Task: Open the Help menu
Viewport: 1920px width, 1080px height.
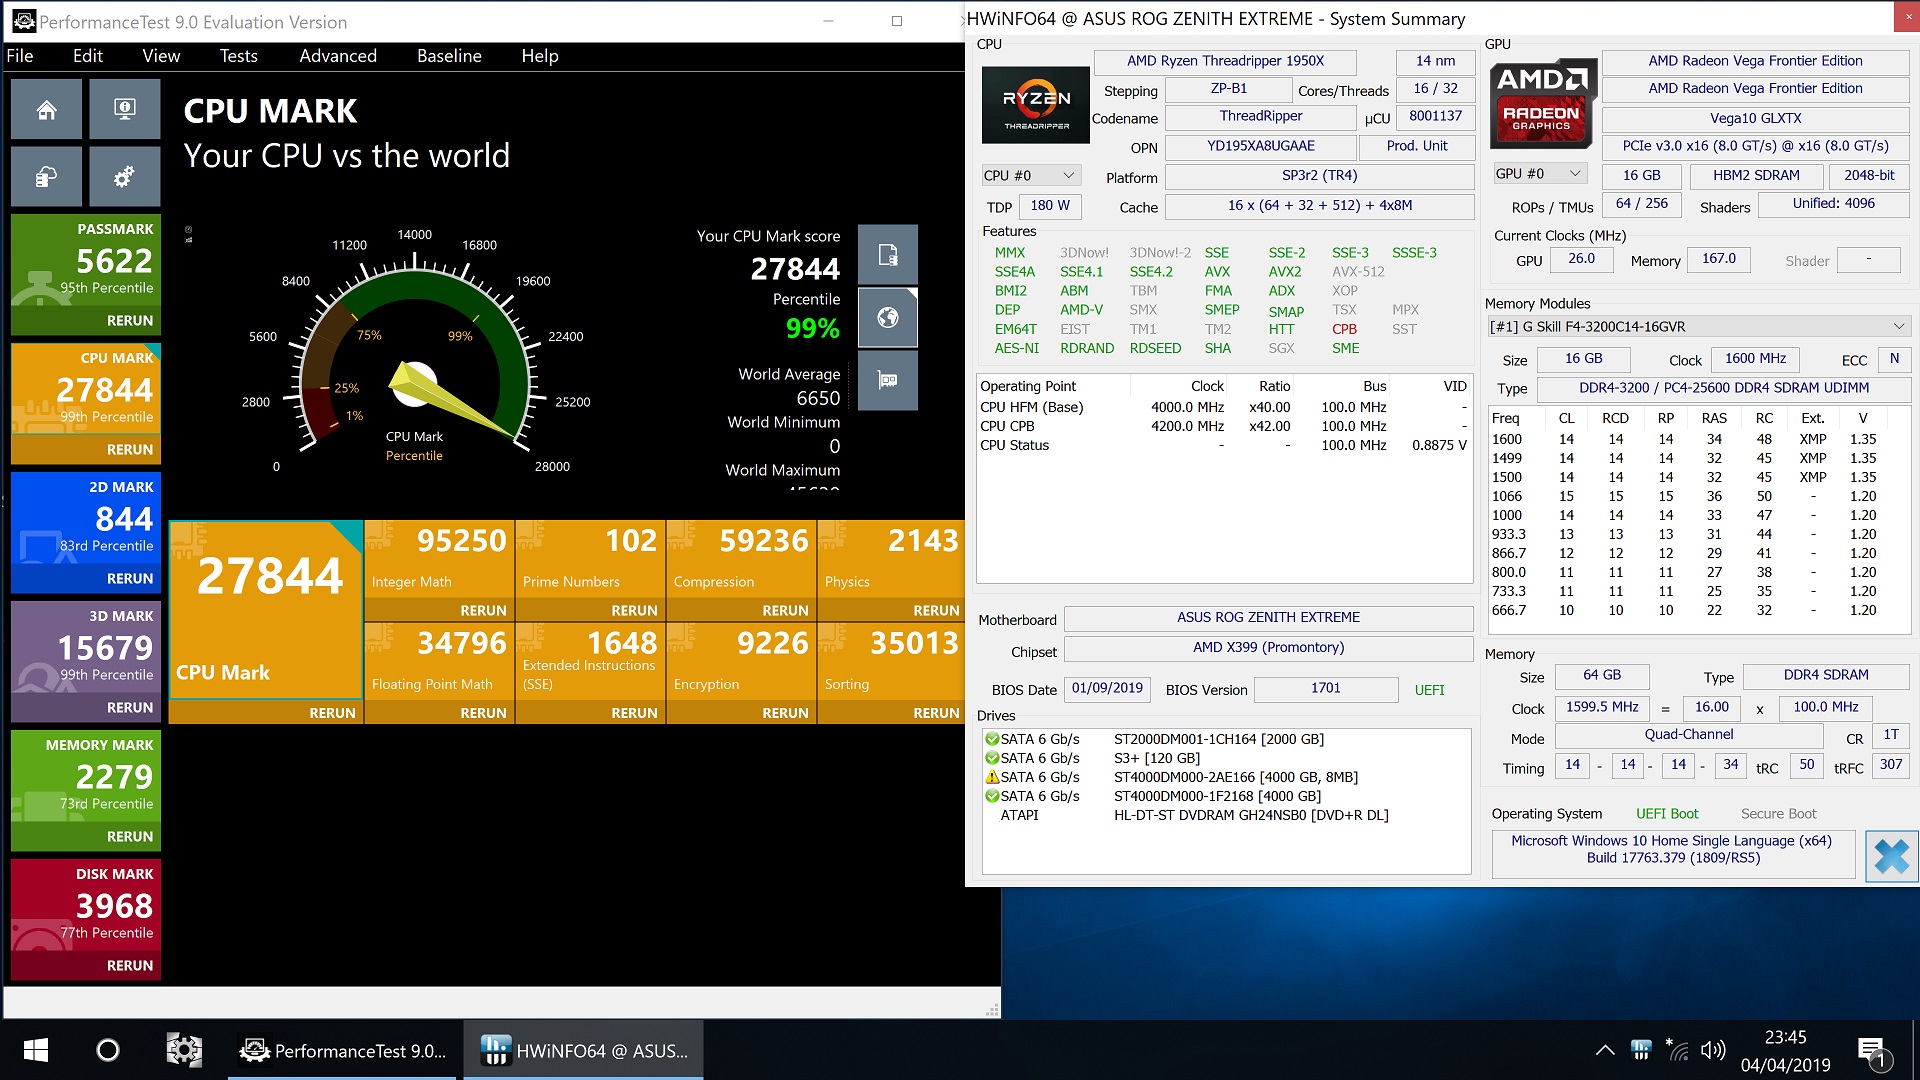Action: [x=540, y=56]
